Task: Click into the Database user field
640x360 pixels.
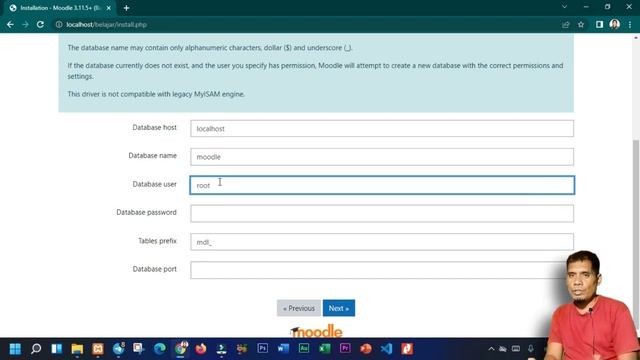Action: tap(382, 185)
